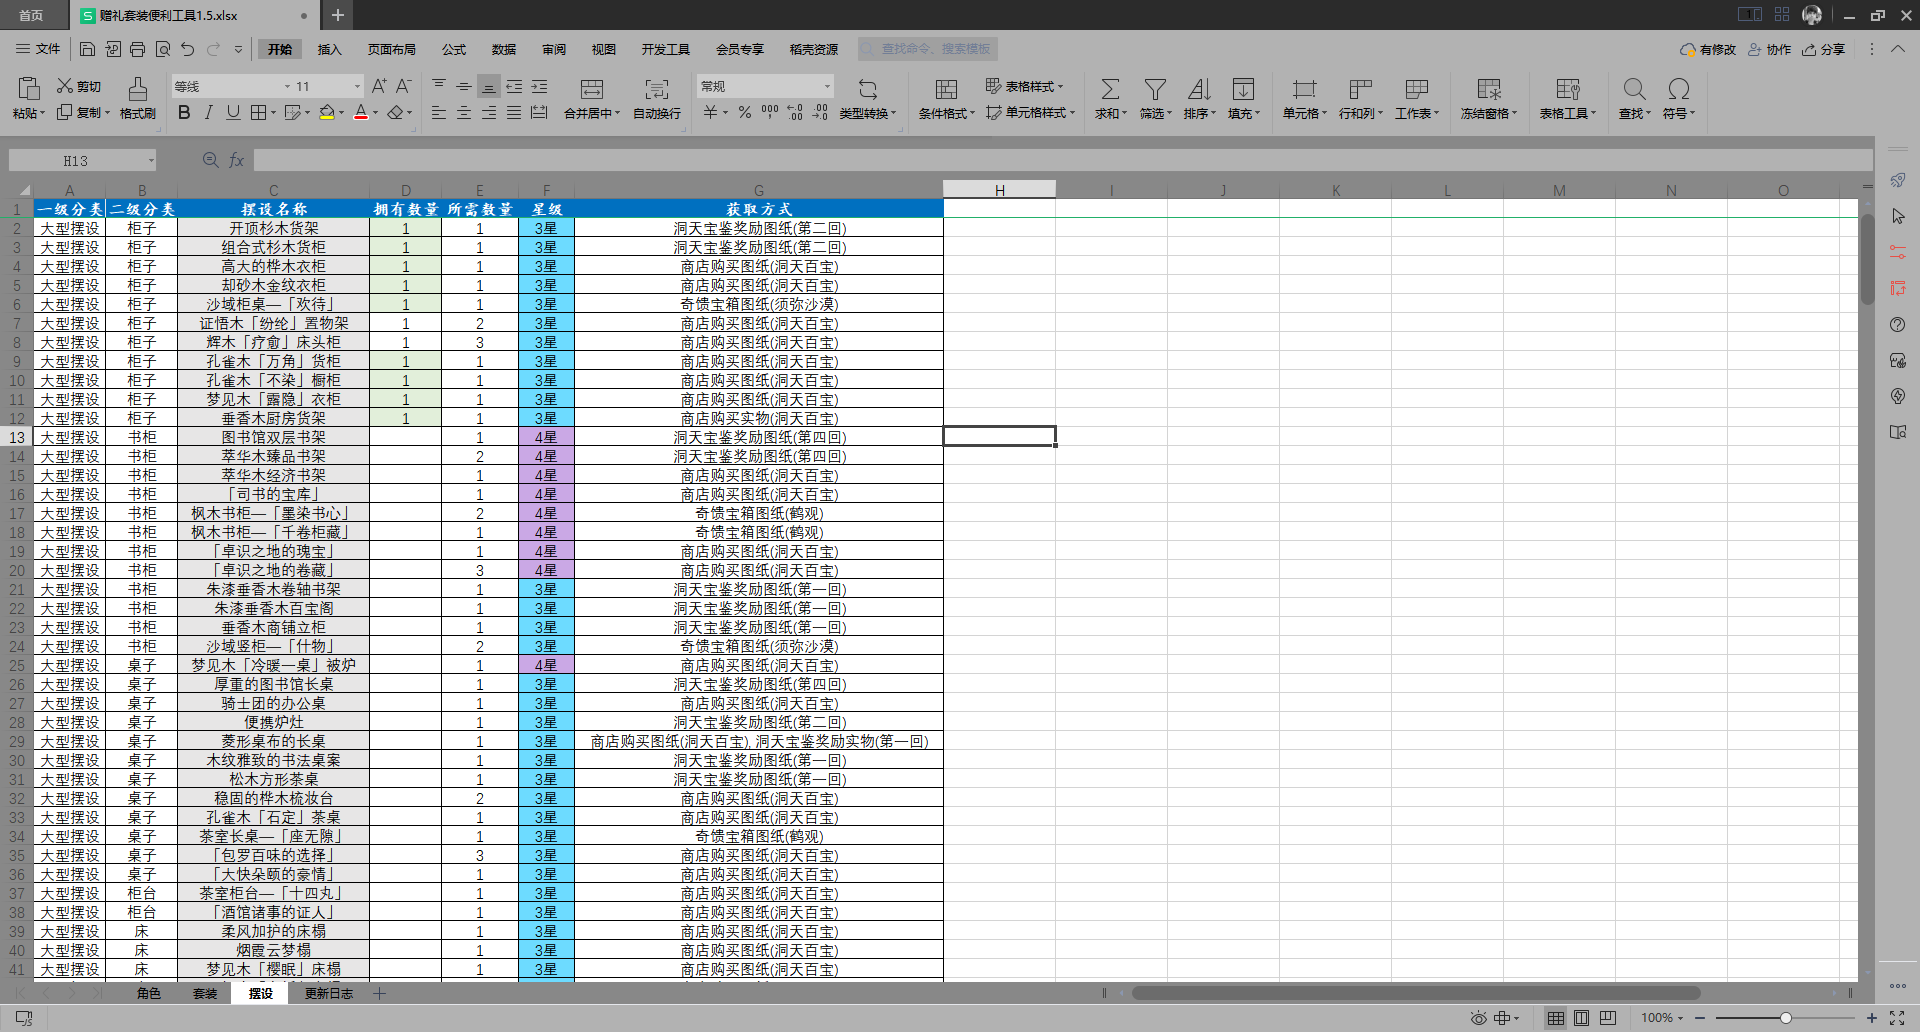The width and height of the screenshot is (1920, 1032).
Task: Toggle italic formatting in ribbon
Action: click(208, 113)
